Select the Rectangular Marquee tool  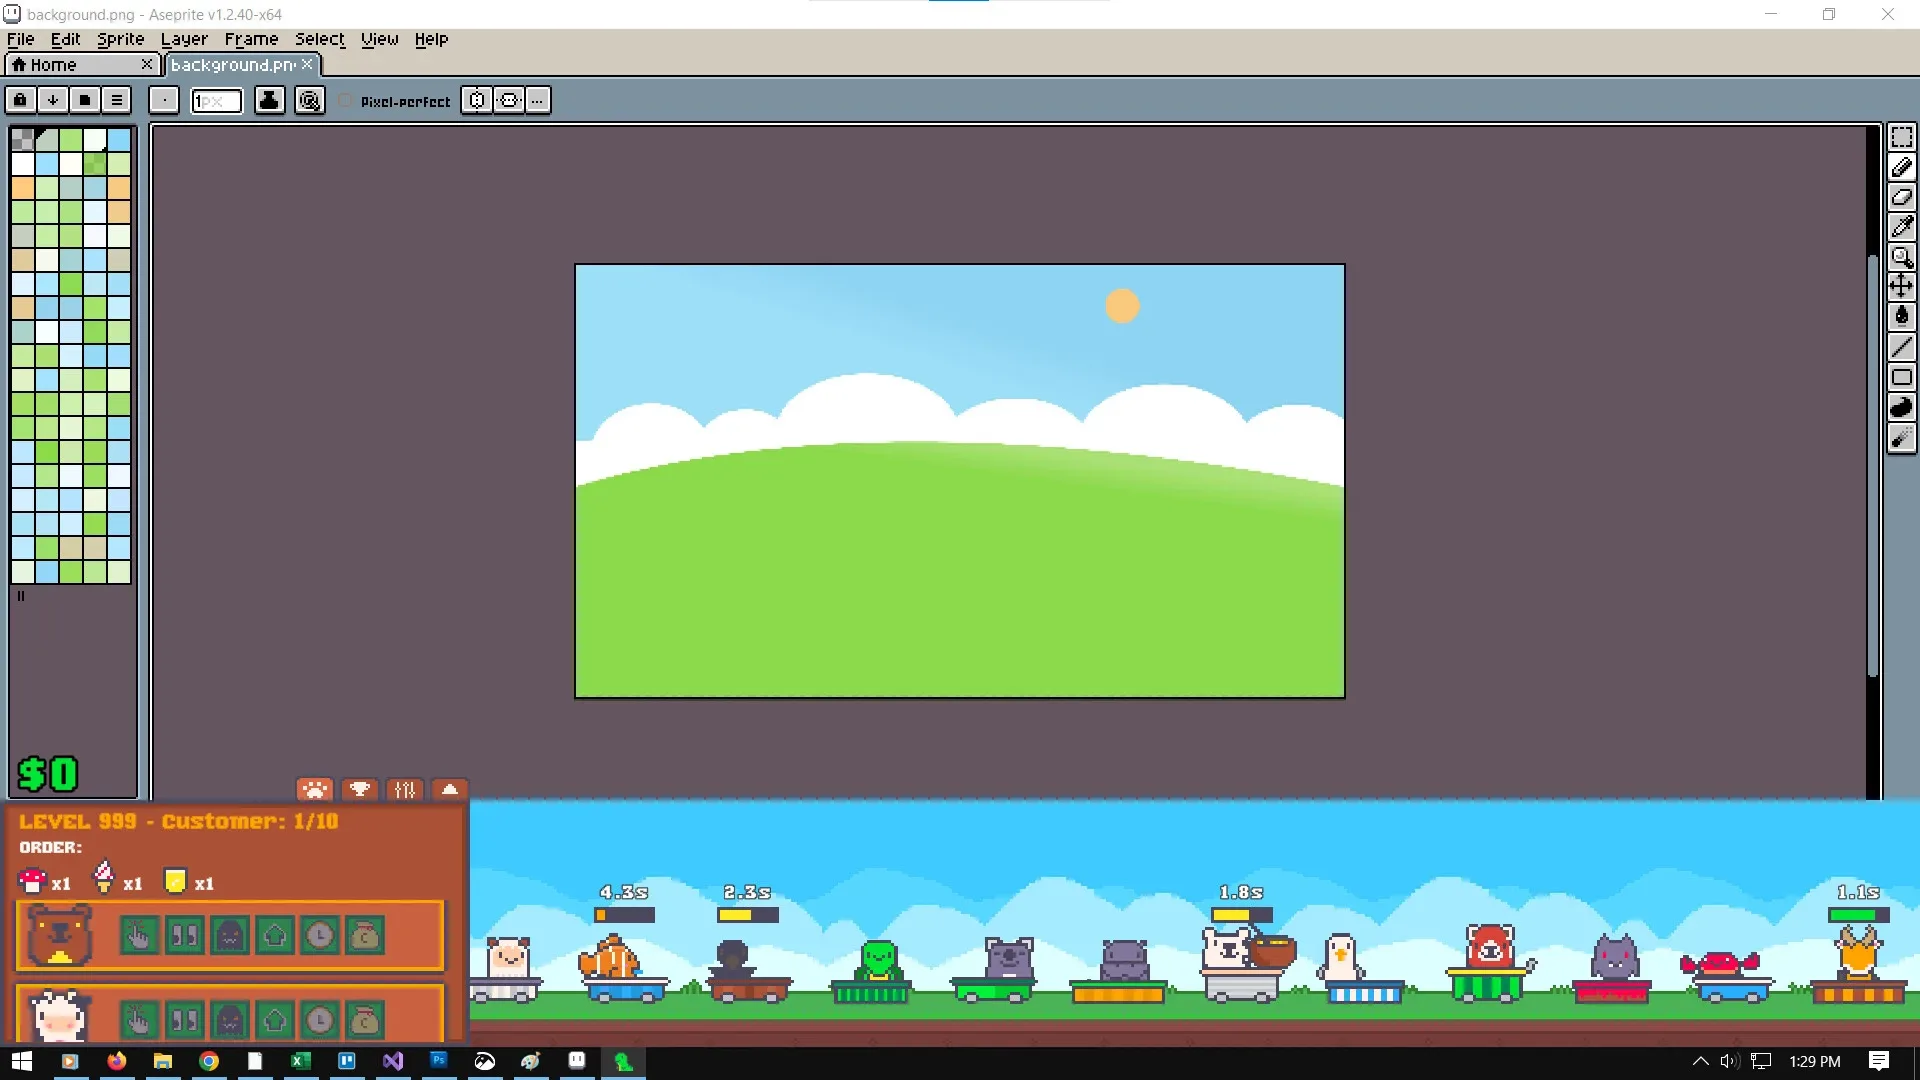(1901, 137)
